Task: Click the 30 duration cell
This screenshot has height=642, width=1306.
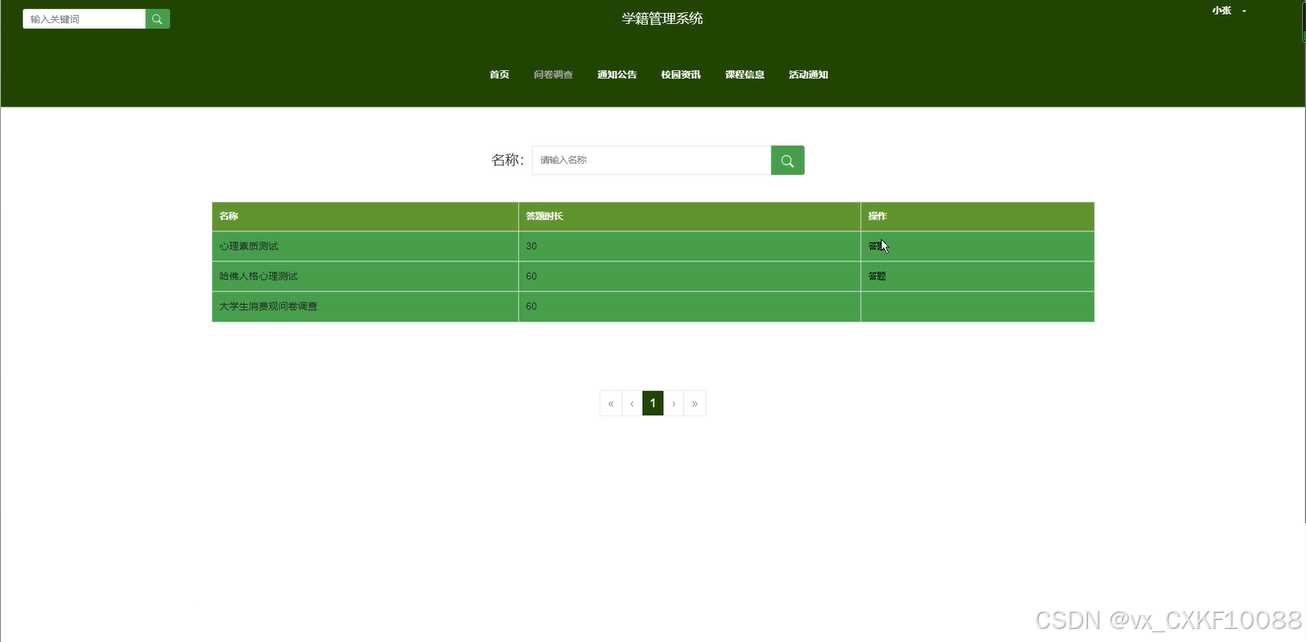Action: click(x=689, y=246)
